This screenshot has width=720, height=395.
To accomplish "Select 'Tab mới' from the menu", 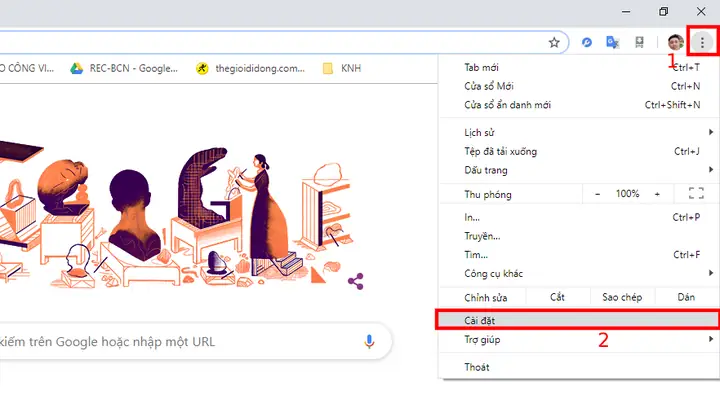I will click(579, 68).
